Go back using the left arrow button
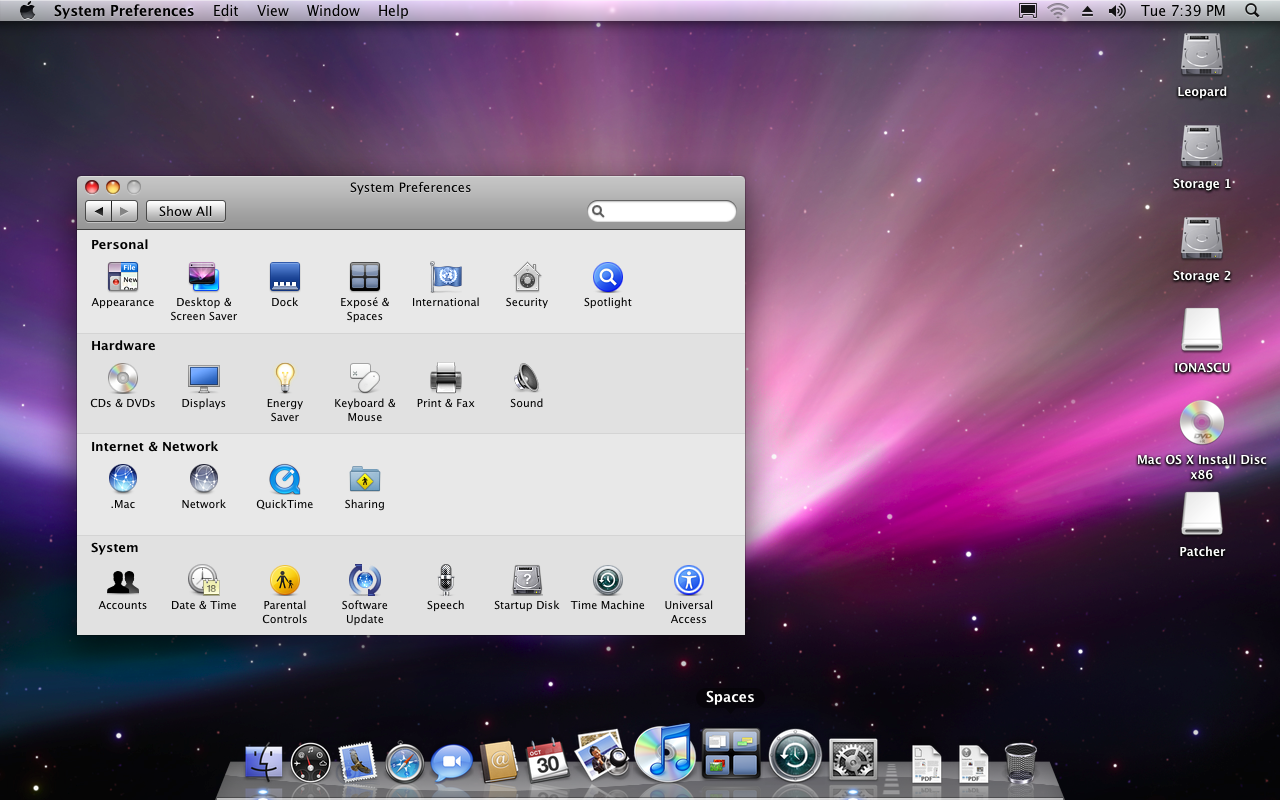 point(98,211)
